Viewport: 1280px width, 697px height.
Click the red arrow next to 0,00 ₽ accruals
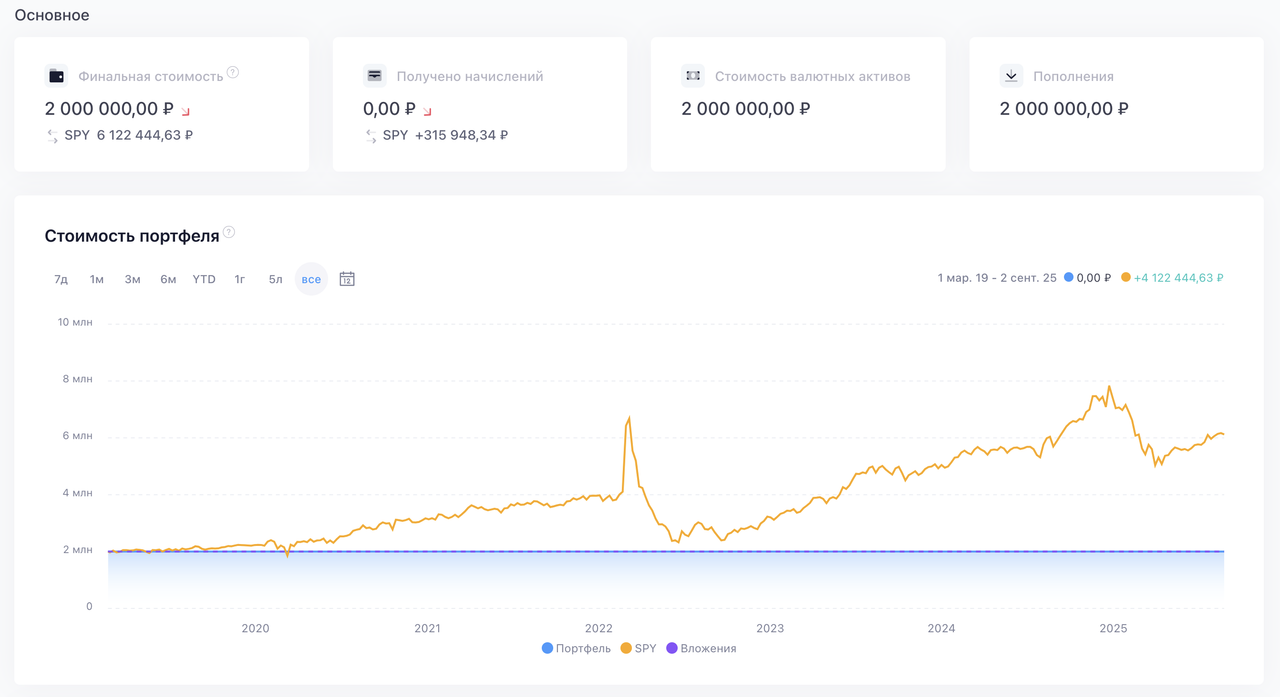[428, 111]
